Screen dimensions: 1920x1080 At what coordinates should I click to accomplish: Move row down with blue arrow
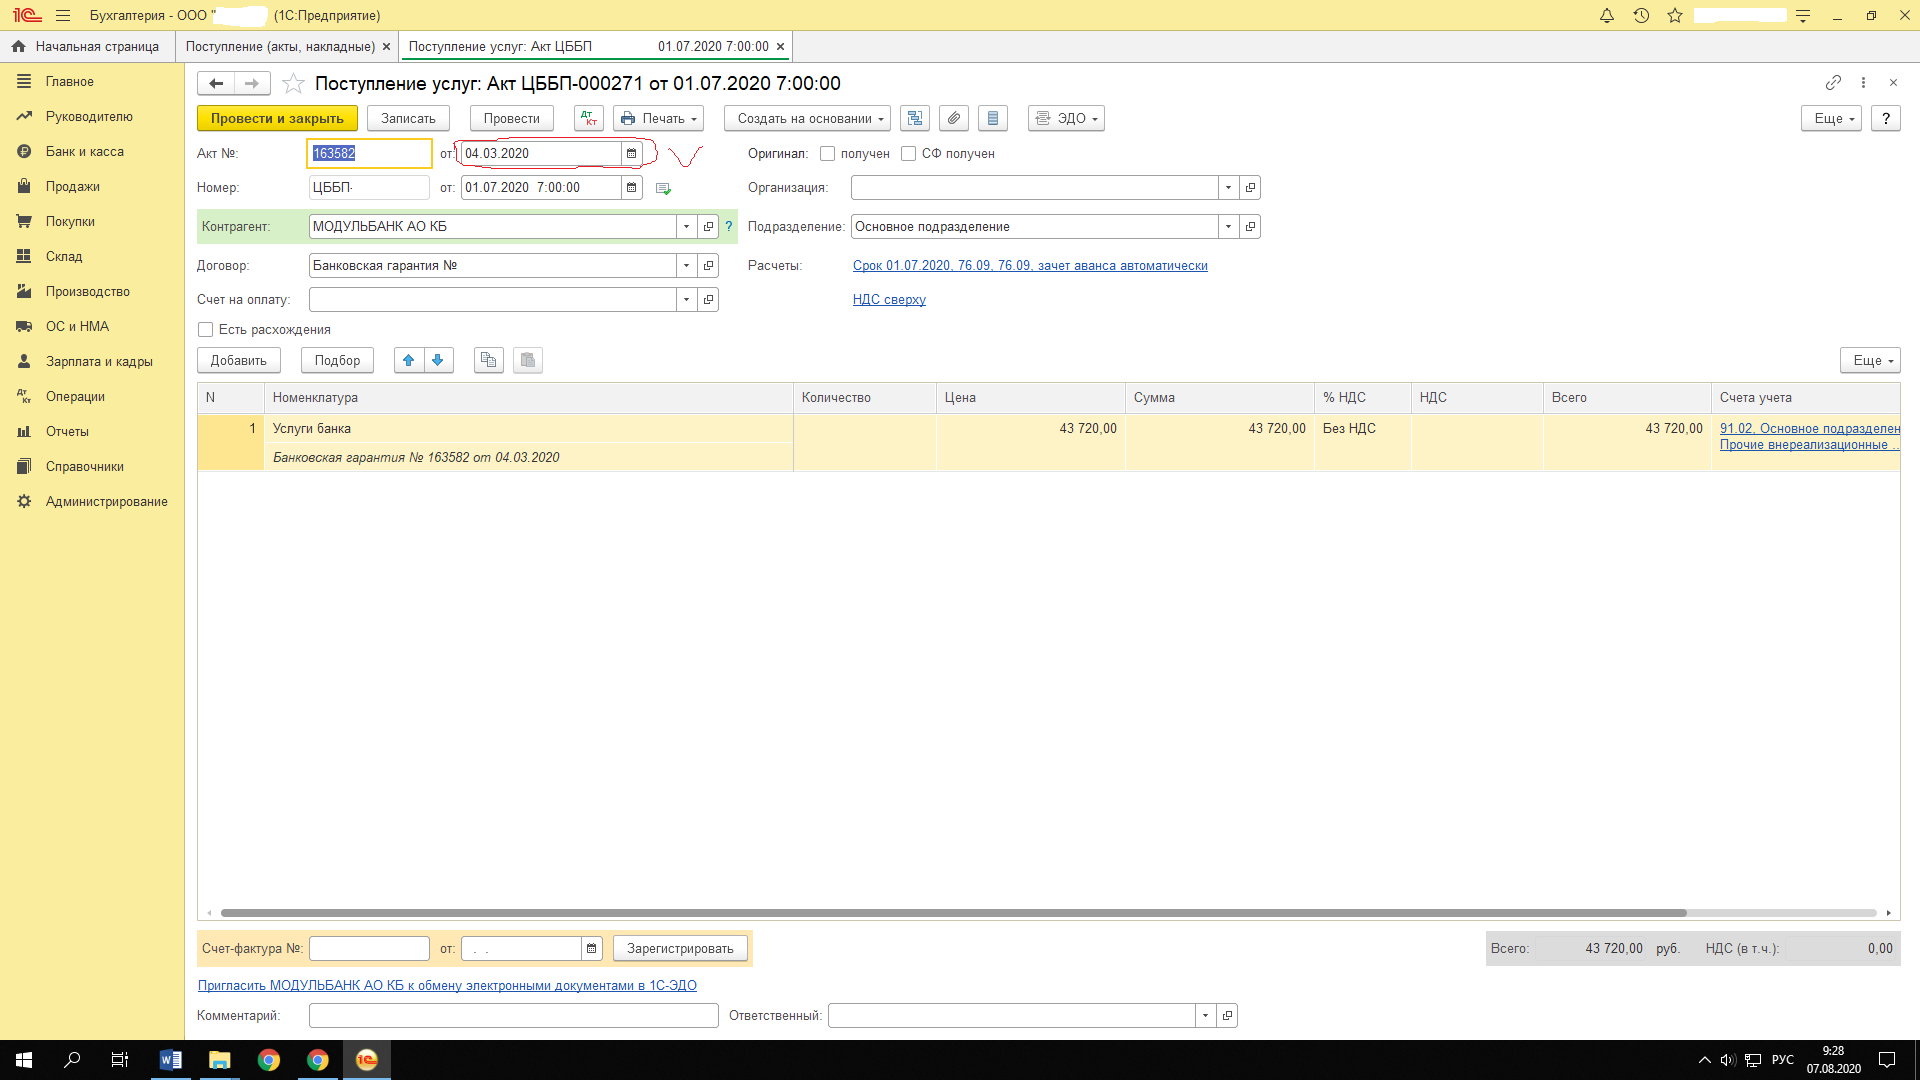438,360
